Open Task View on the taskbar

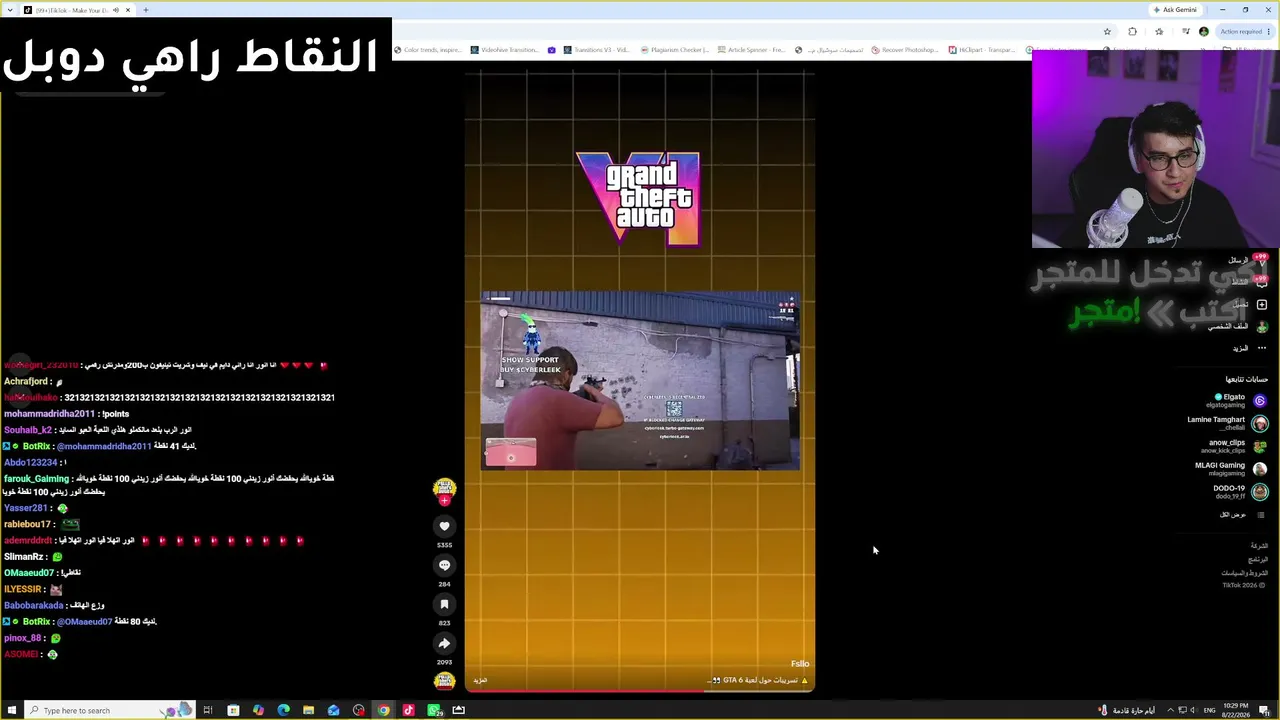(x=208, y=710)
